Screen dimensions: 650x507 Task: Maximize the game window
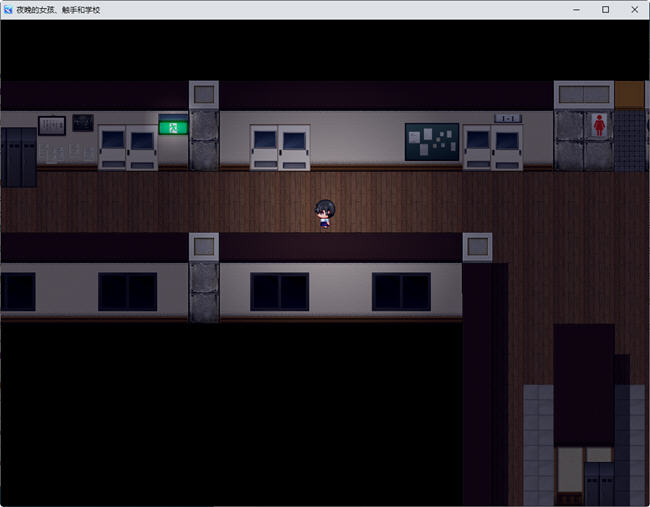click(x=605, y=9)
